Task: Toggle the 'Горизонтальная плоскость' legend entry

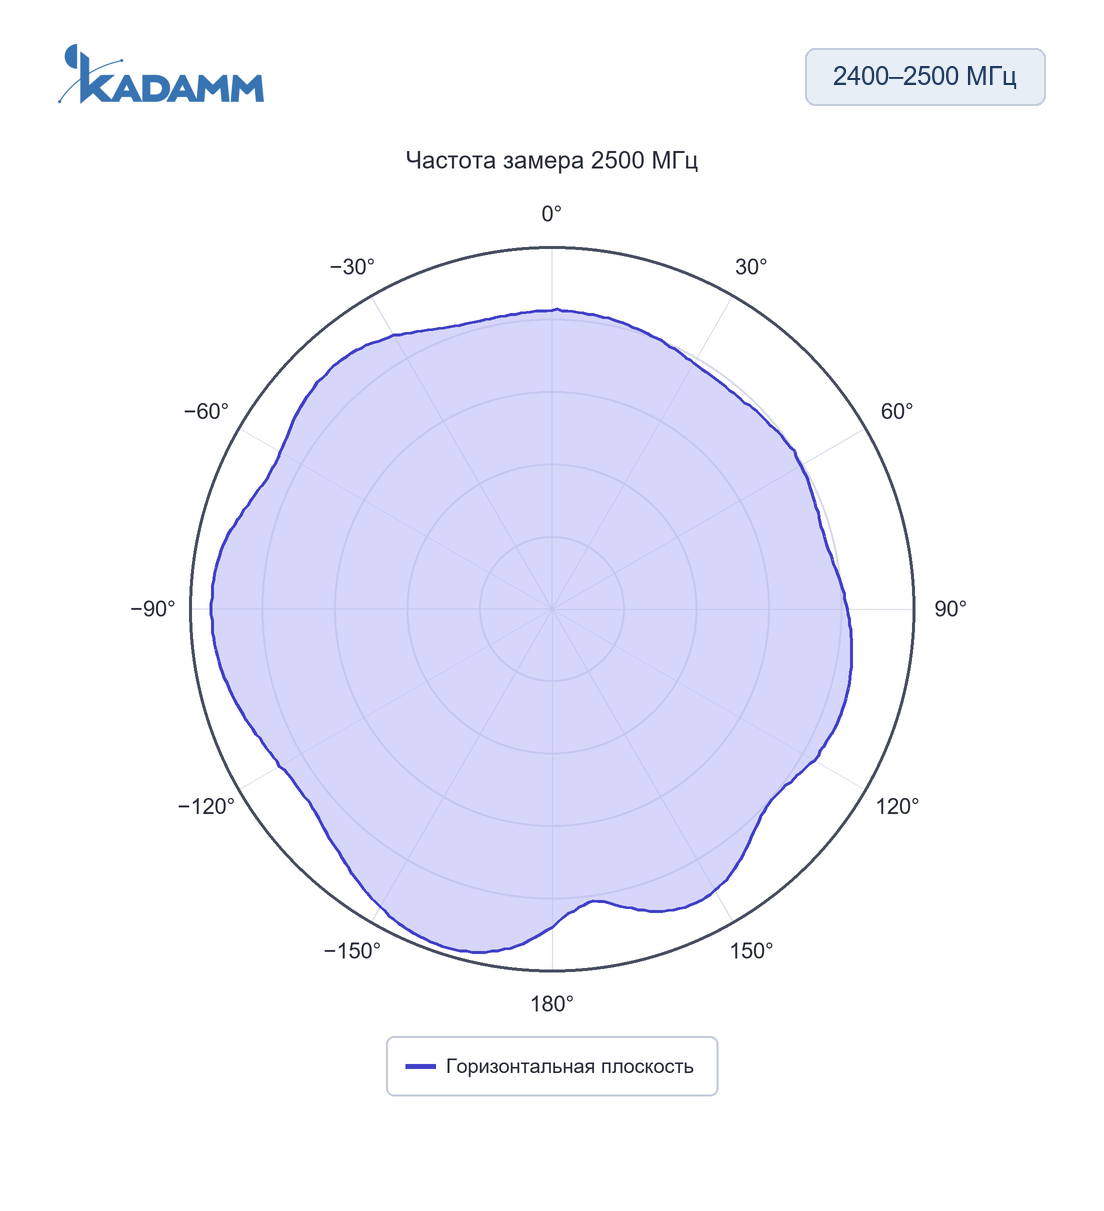Action: (552, 1066)
